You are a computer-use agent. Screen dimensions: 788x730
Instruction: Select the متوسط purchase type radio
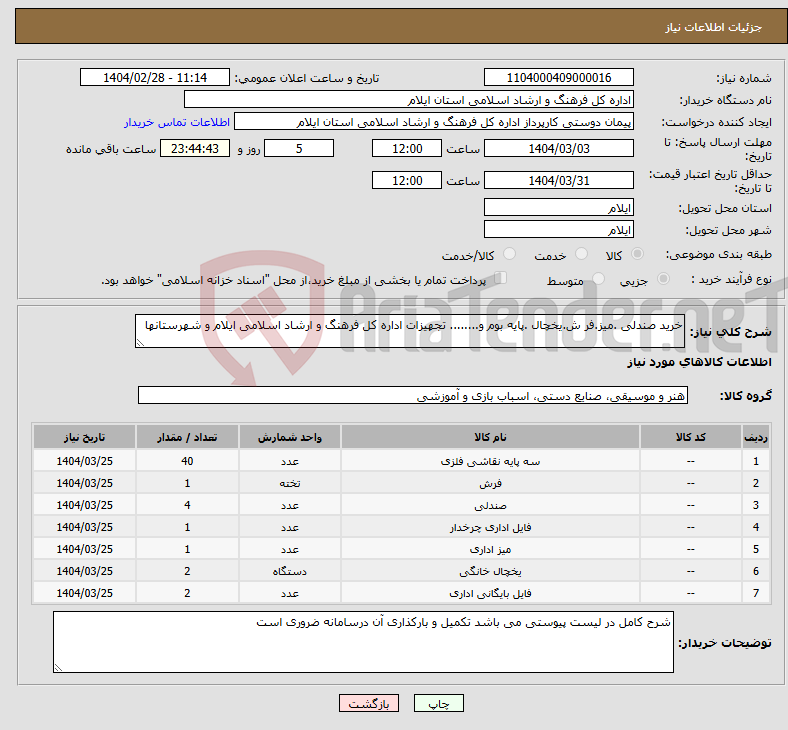point(598,279)
